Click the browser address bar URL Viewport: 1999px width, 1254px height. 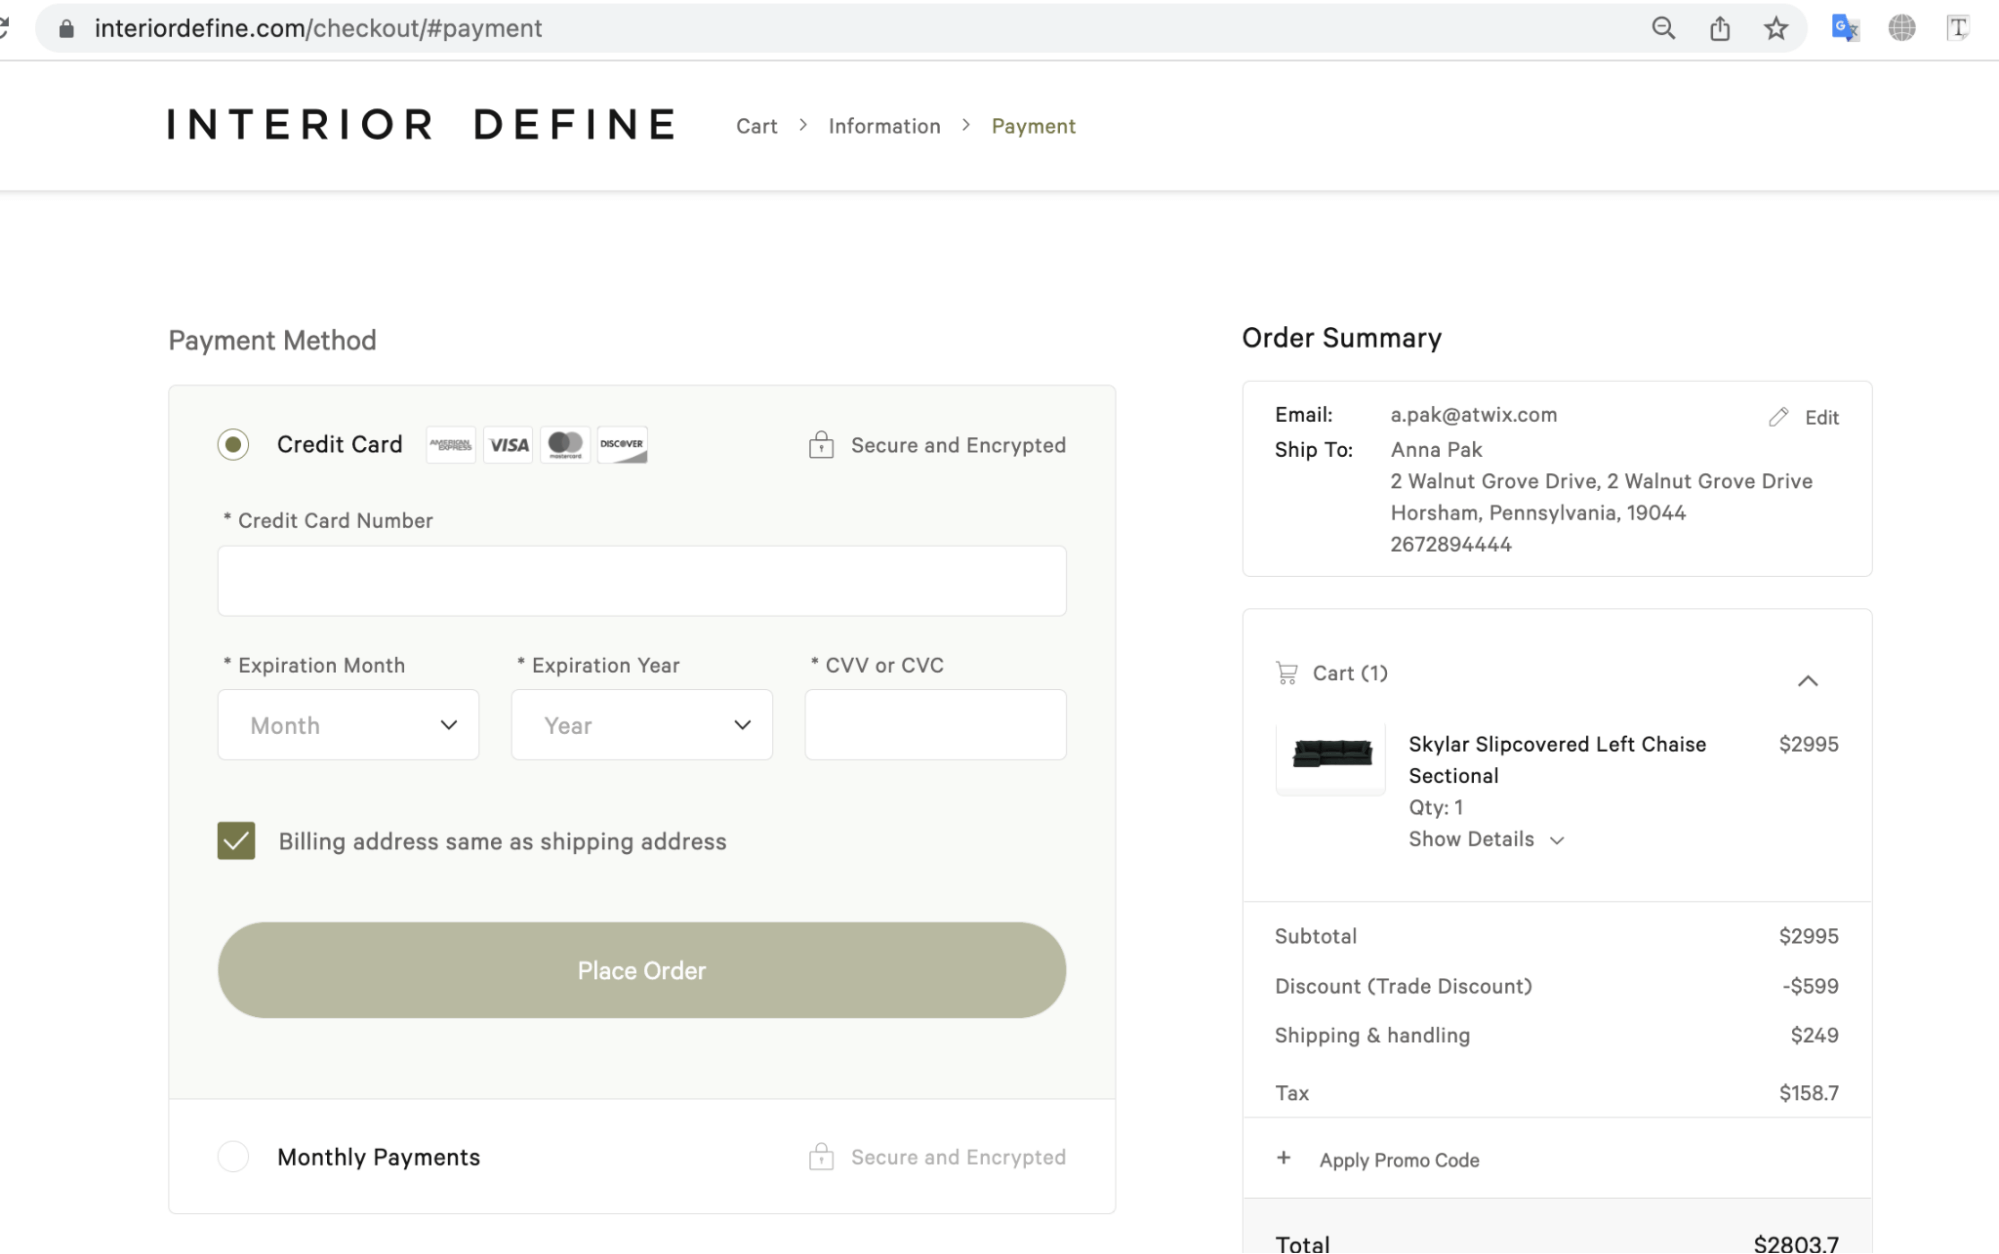pyautogui.click(x=318, y=28)
